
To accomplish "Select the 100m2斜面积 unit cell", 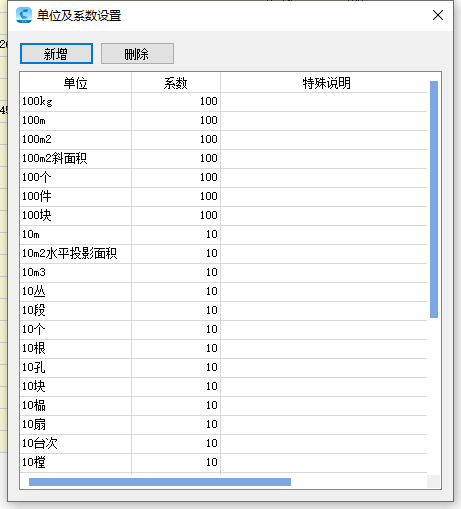I will 76,159.
